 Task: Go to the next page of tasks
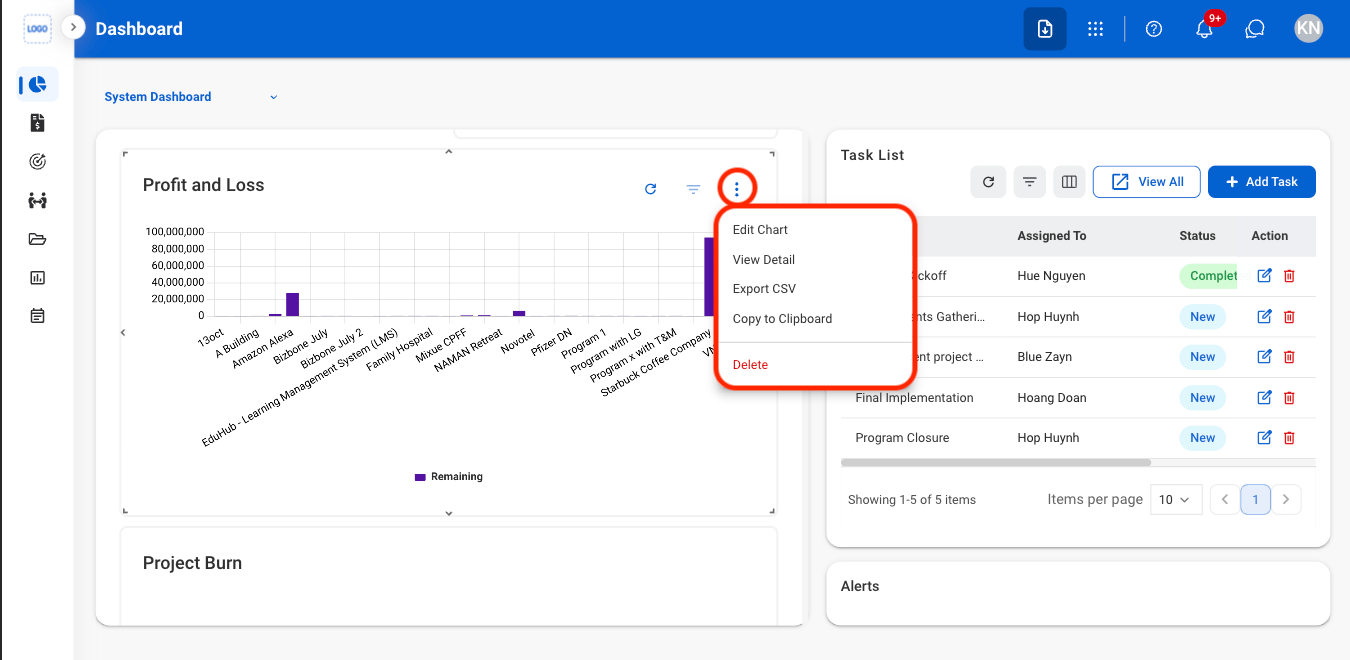(x=1286, y=499)
